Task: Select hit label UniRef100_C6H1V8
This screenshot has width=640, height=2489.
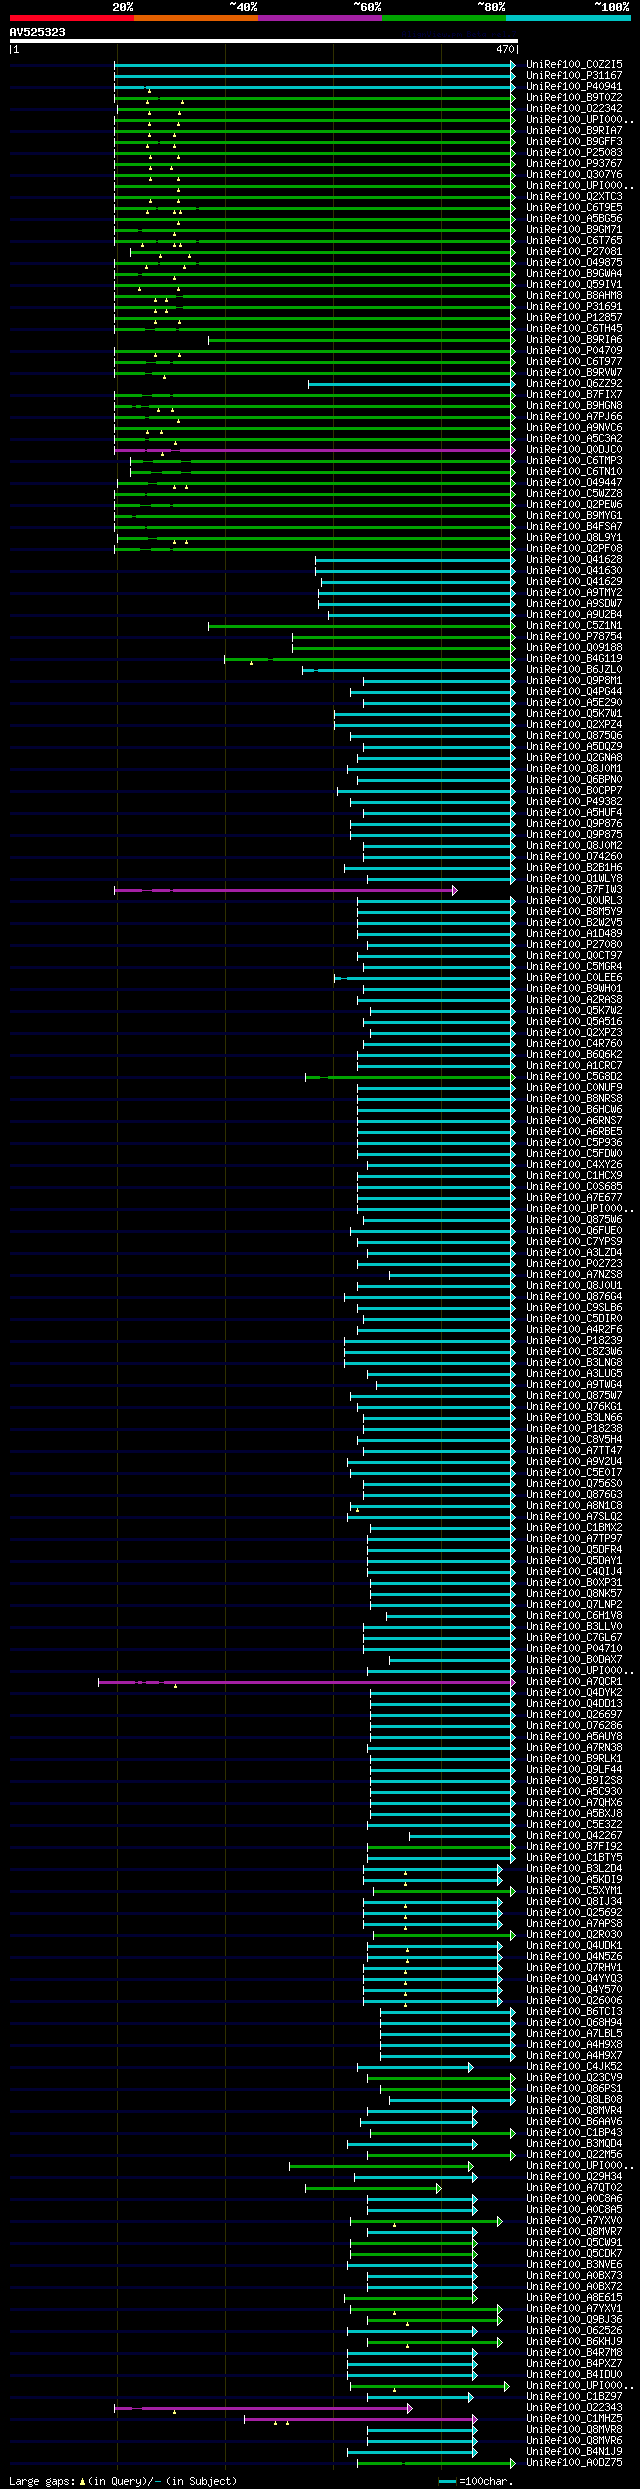Action: (x=574, y=1616)
